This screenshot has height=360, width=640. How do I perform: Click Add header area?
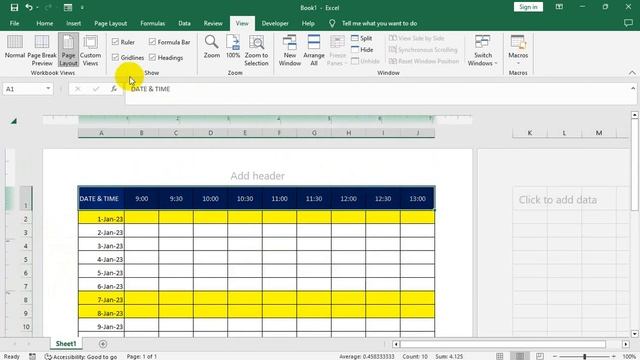258,176
